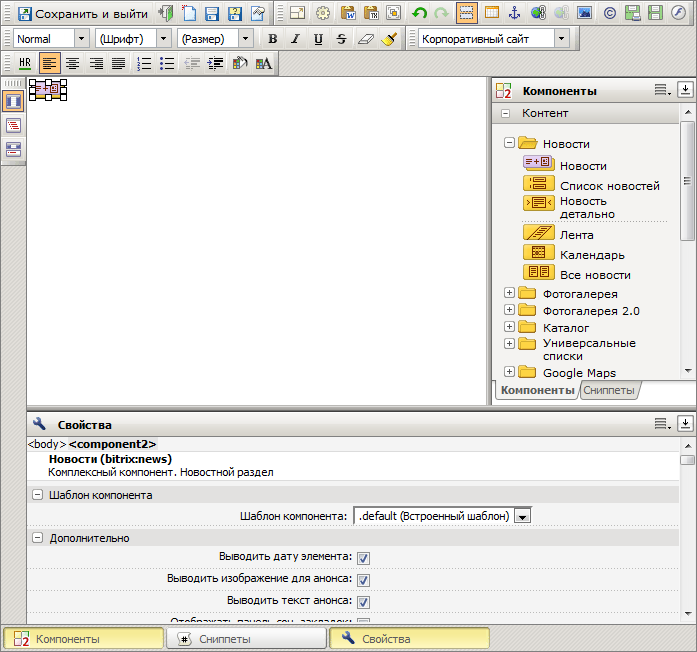Click Сохранить и выйти
Viewport: 697px width, 652px height.
tap(83, 14)
